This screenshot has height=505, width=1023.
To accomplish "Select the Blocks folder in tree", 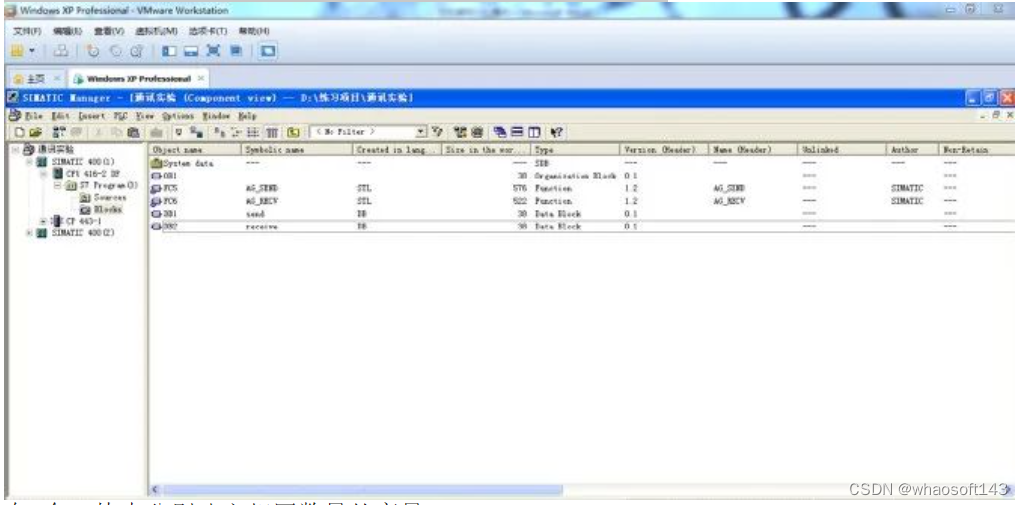I will 100,209.
